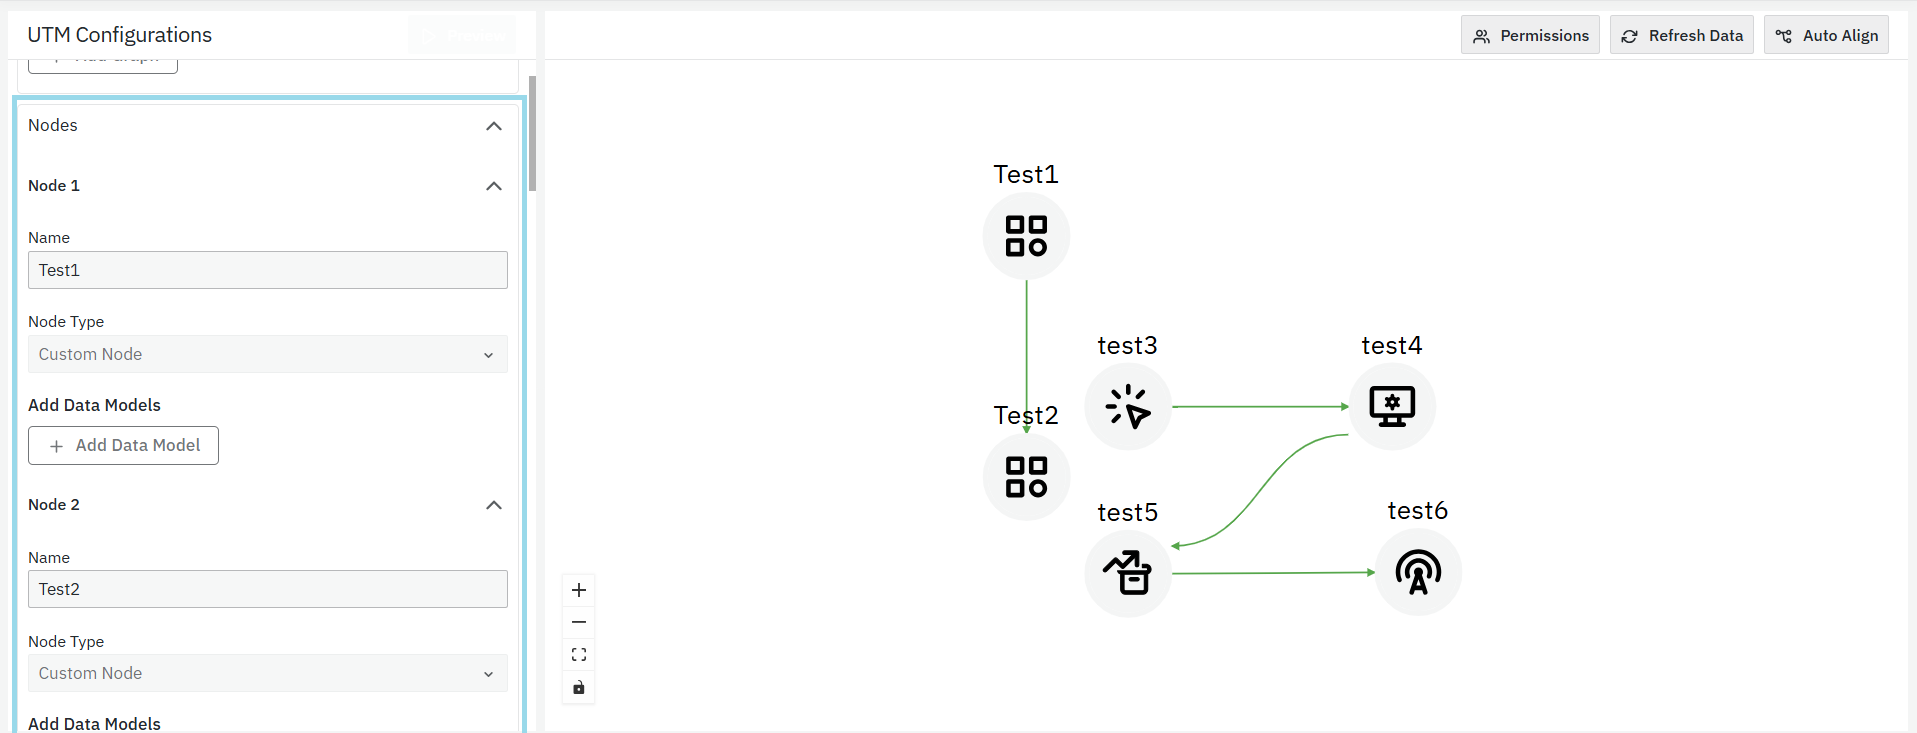
Task: Toggle canvas interactivity lock
Action: click(x=579, y=687)
